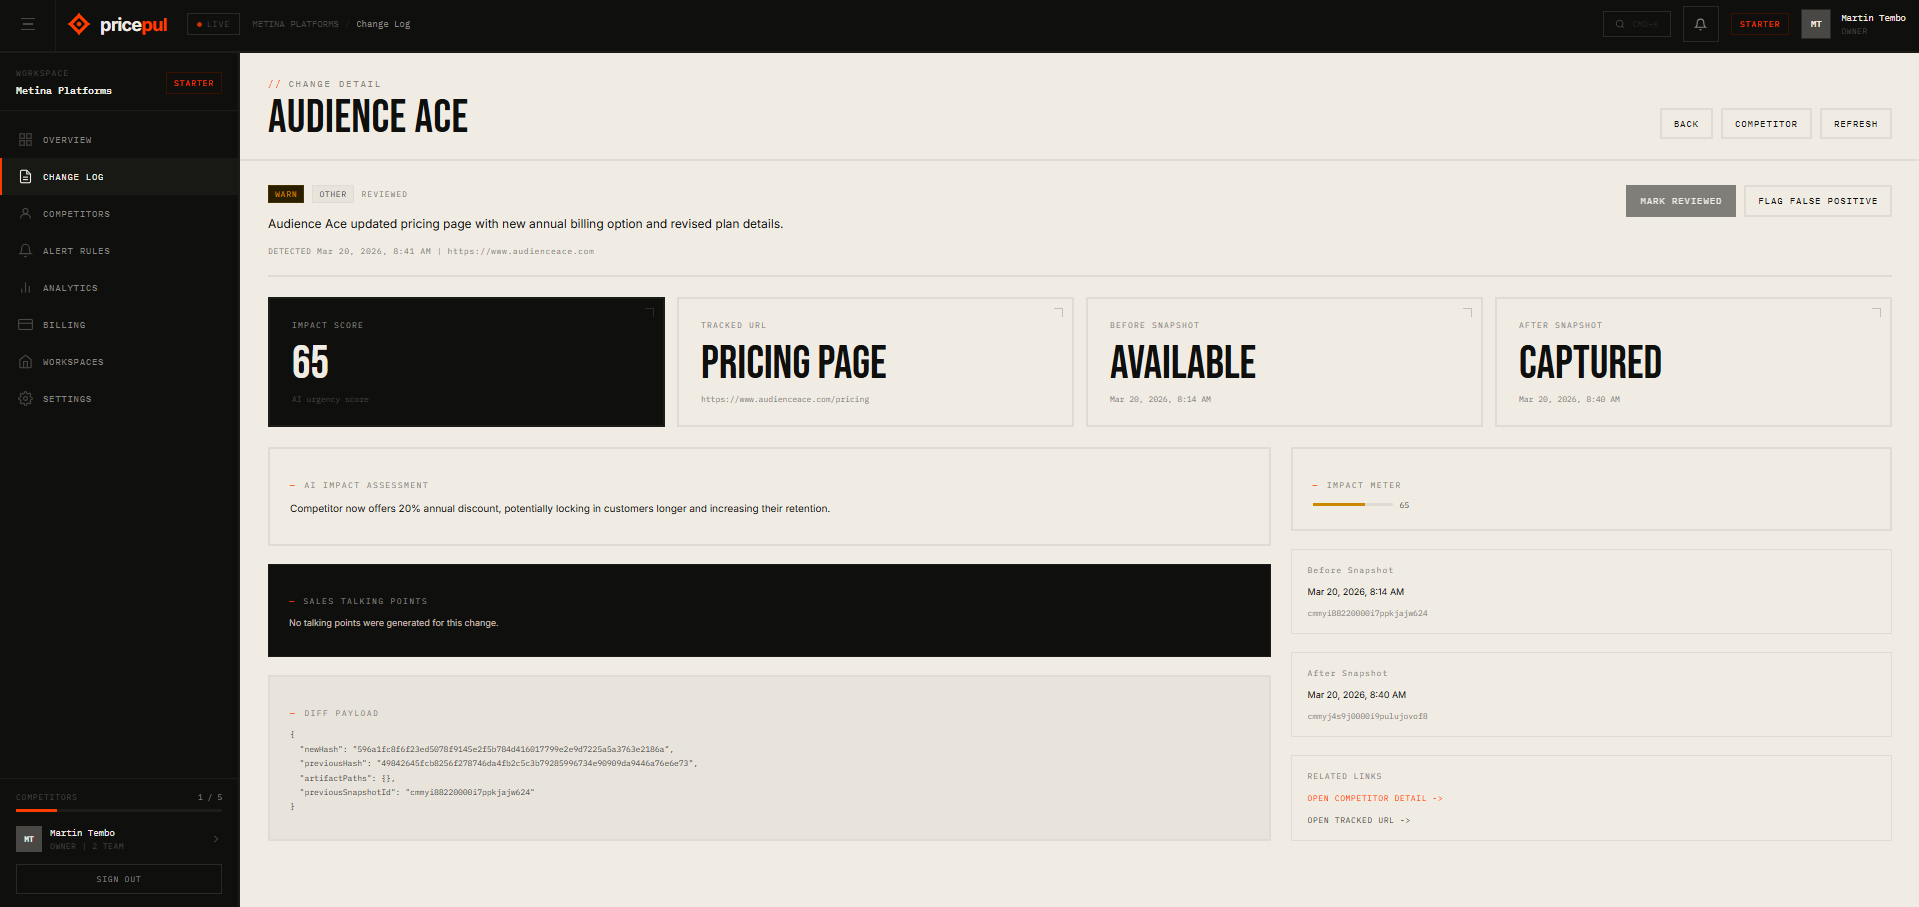Click Flag False Positive button

(1817, 201)
